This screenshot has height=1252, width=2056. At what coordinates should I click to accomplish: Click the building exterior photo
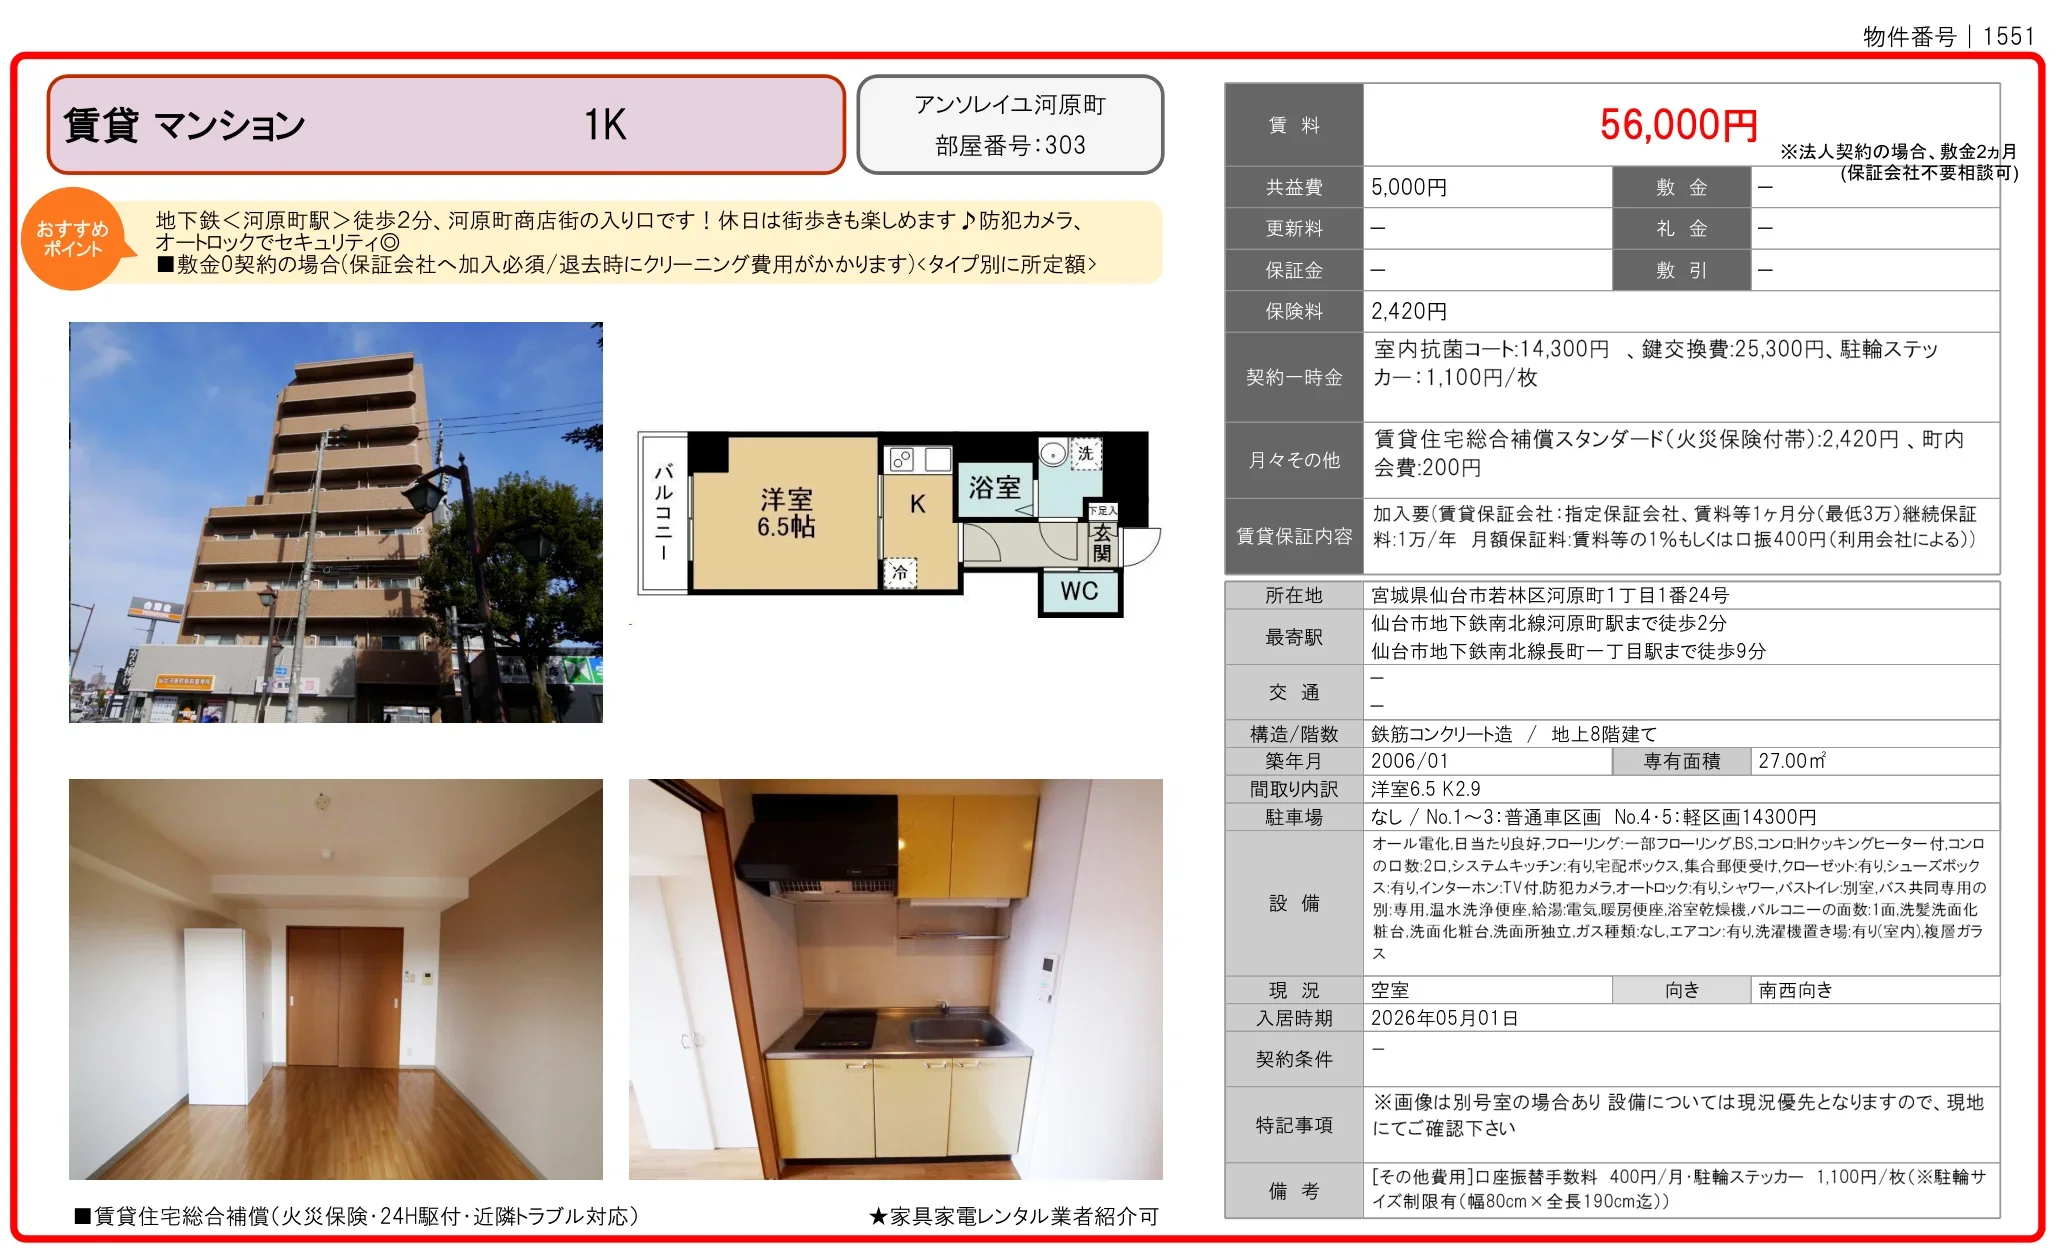[336, 522]
